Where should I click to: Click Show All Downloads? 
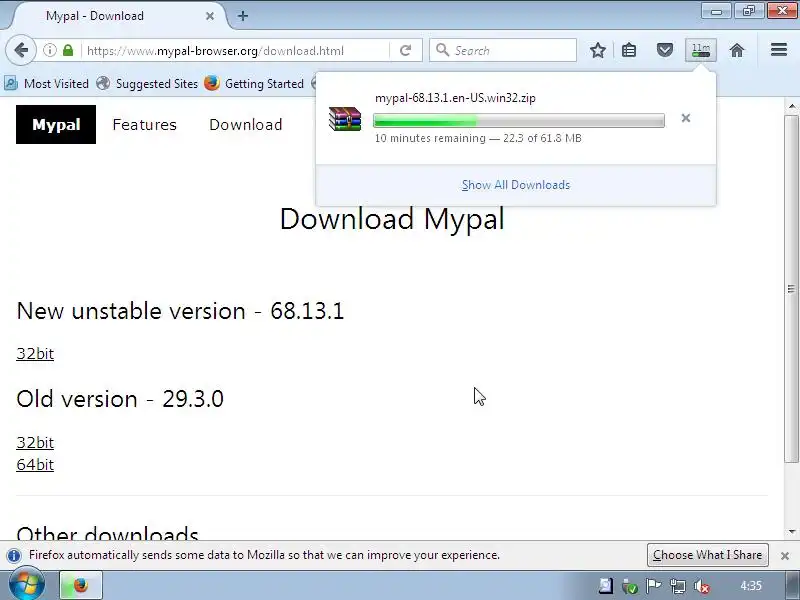pos(516,185)
